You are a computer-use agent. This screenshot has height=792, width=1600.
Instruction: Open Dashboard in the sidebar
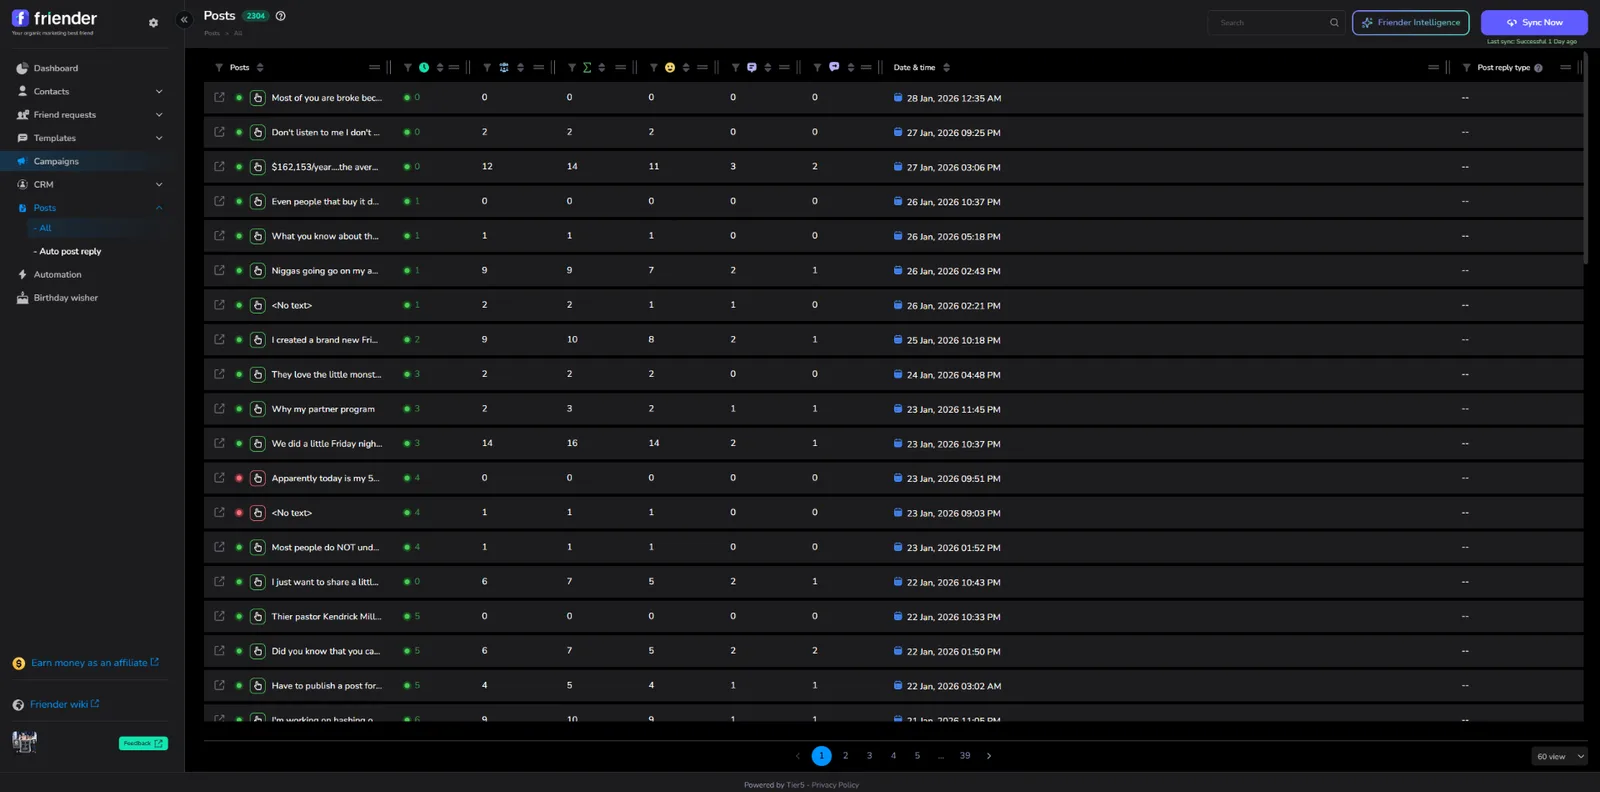56,69
